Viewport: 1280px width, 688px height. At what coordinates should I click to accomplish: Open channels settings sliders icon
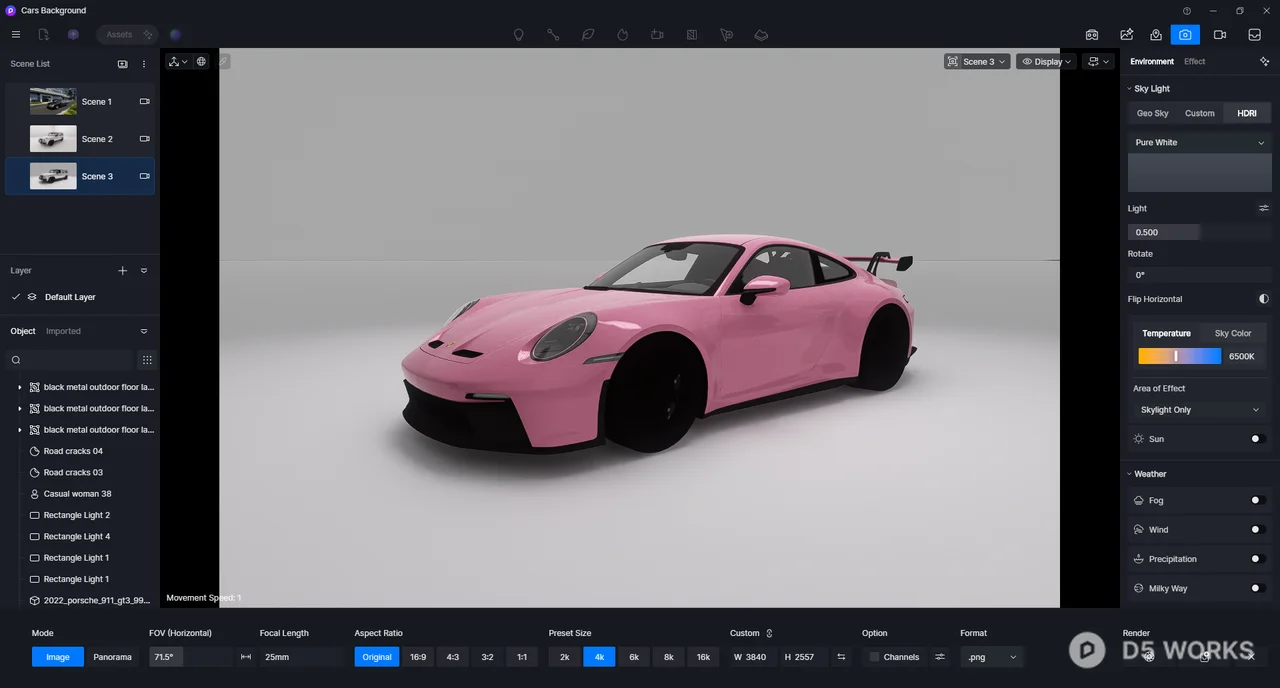point(940,657)
